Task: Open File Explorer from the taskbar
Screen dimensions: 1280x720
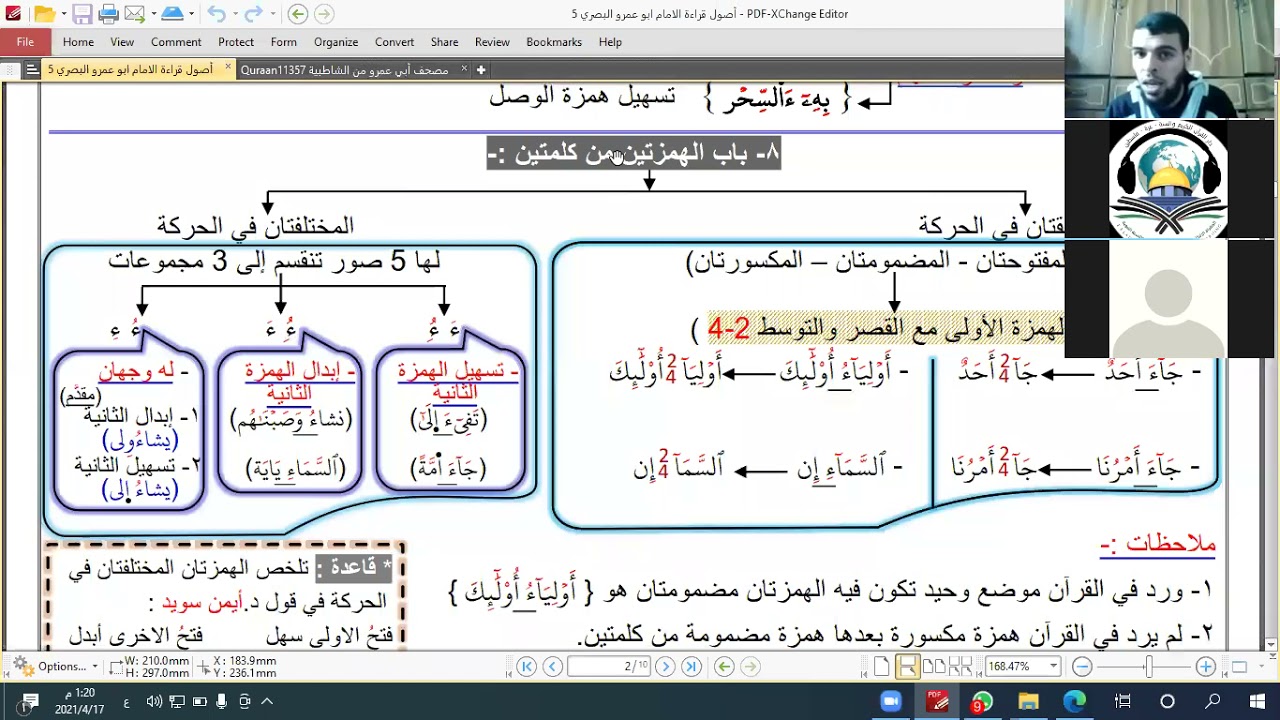Action: tap(1028, 701)
